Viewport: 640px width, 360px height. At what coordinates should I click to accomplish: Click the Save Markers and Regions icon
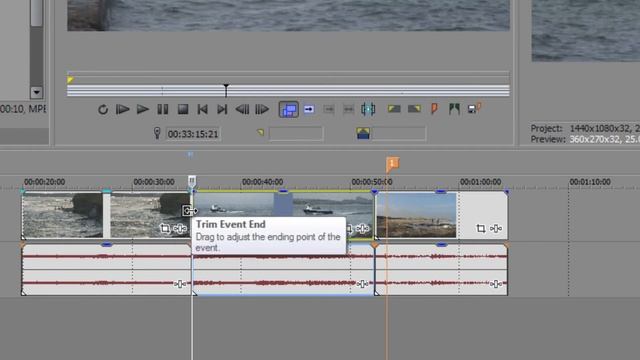474,109
